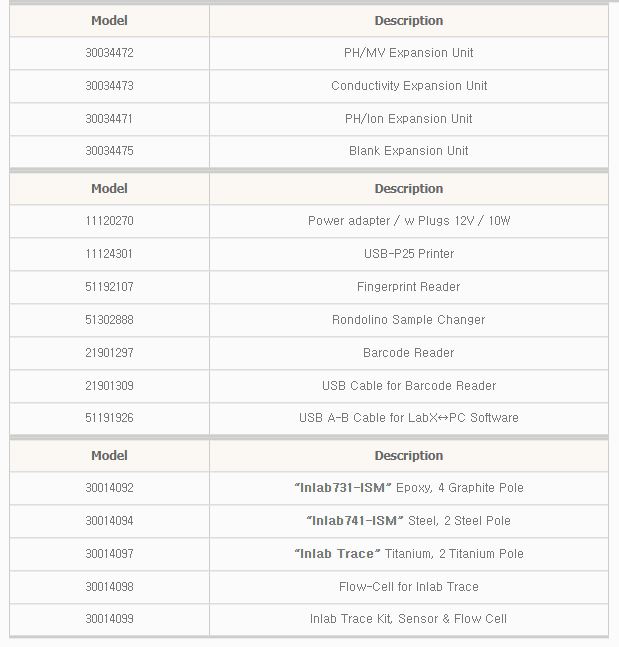The width and height of the screenshot is (619, 647).
Task: Click the USB-P25 Printer entry
Action: click(408, 254)
